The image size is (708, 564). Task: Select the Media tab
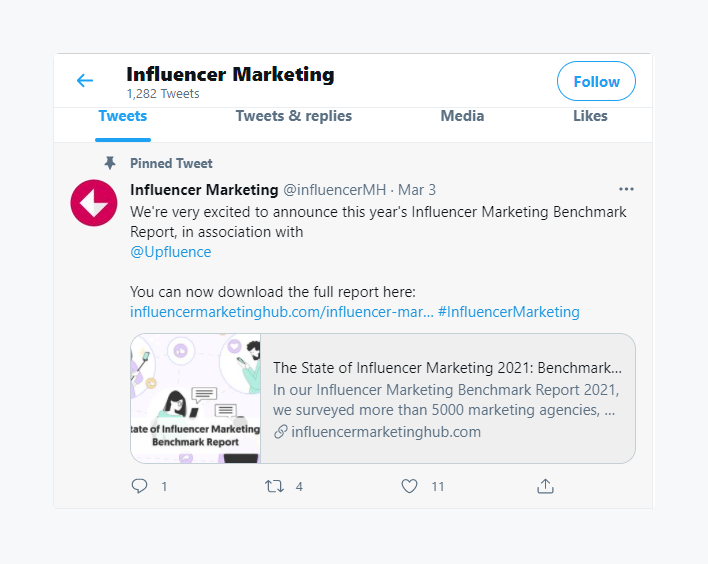(462, 116)
